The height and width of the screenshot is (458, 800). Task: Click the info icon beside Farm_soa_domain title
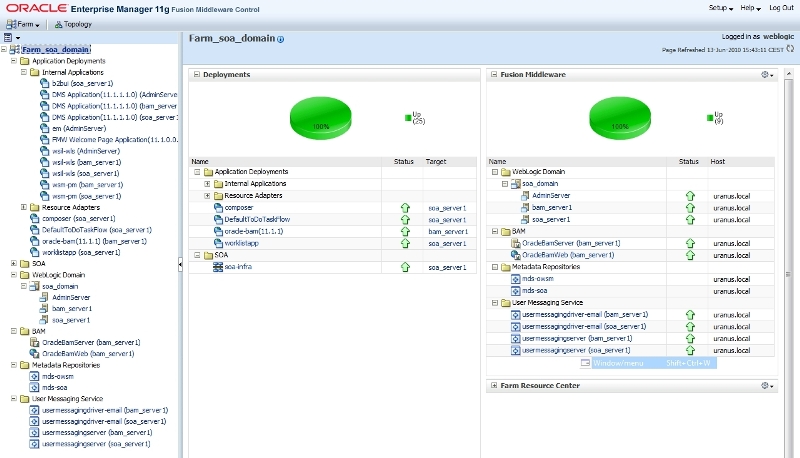(x=281, y=39)
